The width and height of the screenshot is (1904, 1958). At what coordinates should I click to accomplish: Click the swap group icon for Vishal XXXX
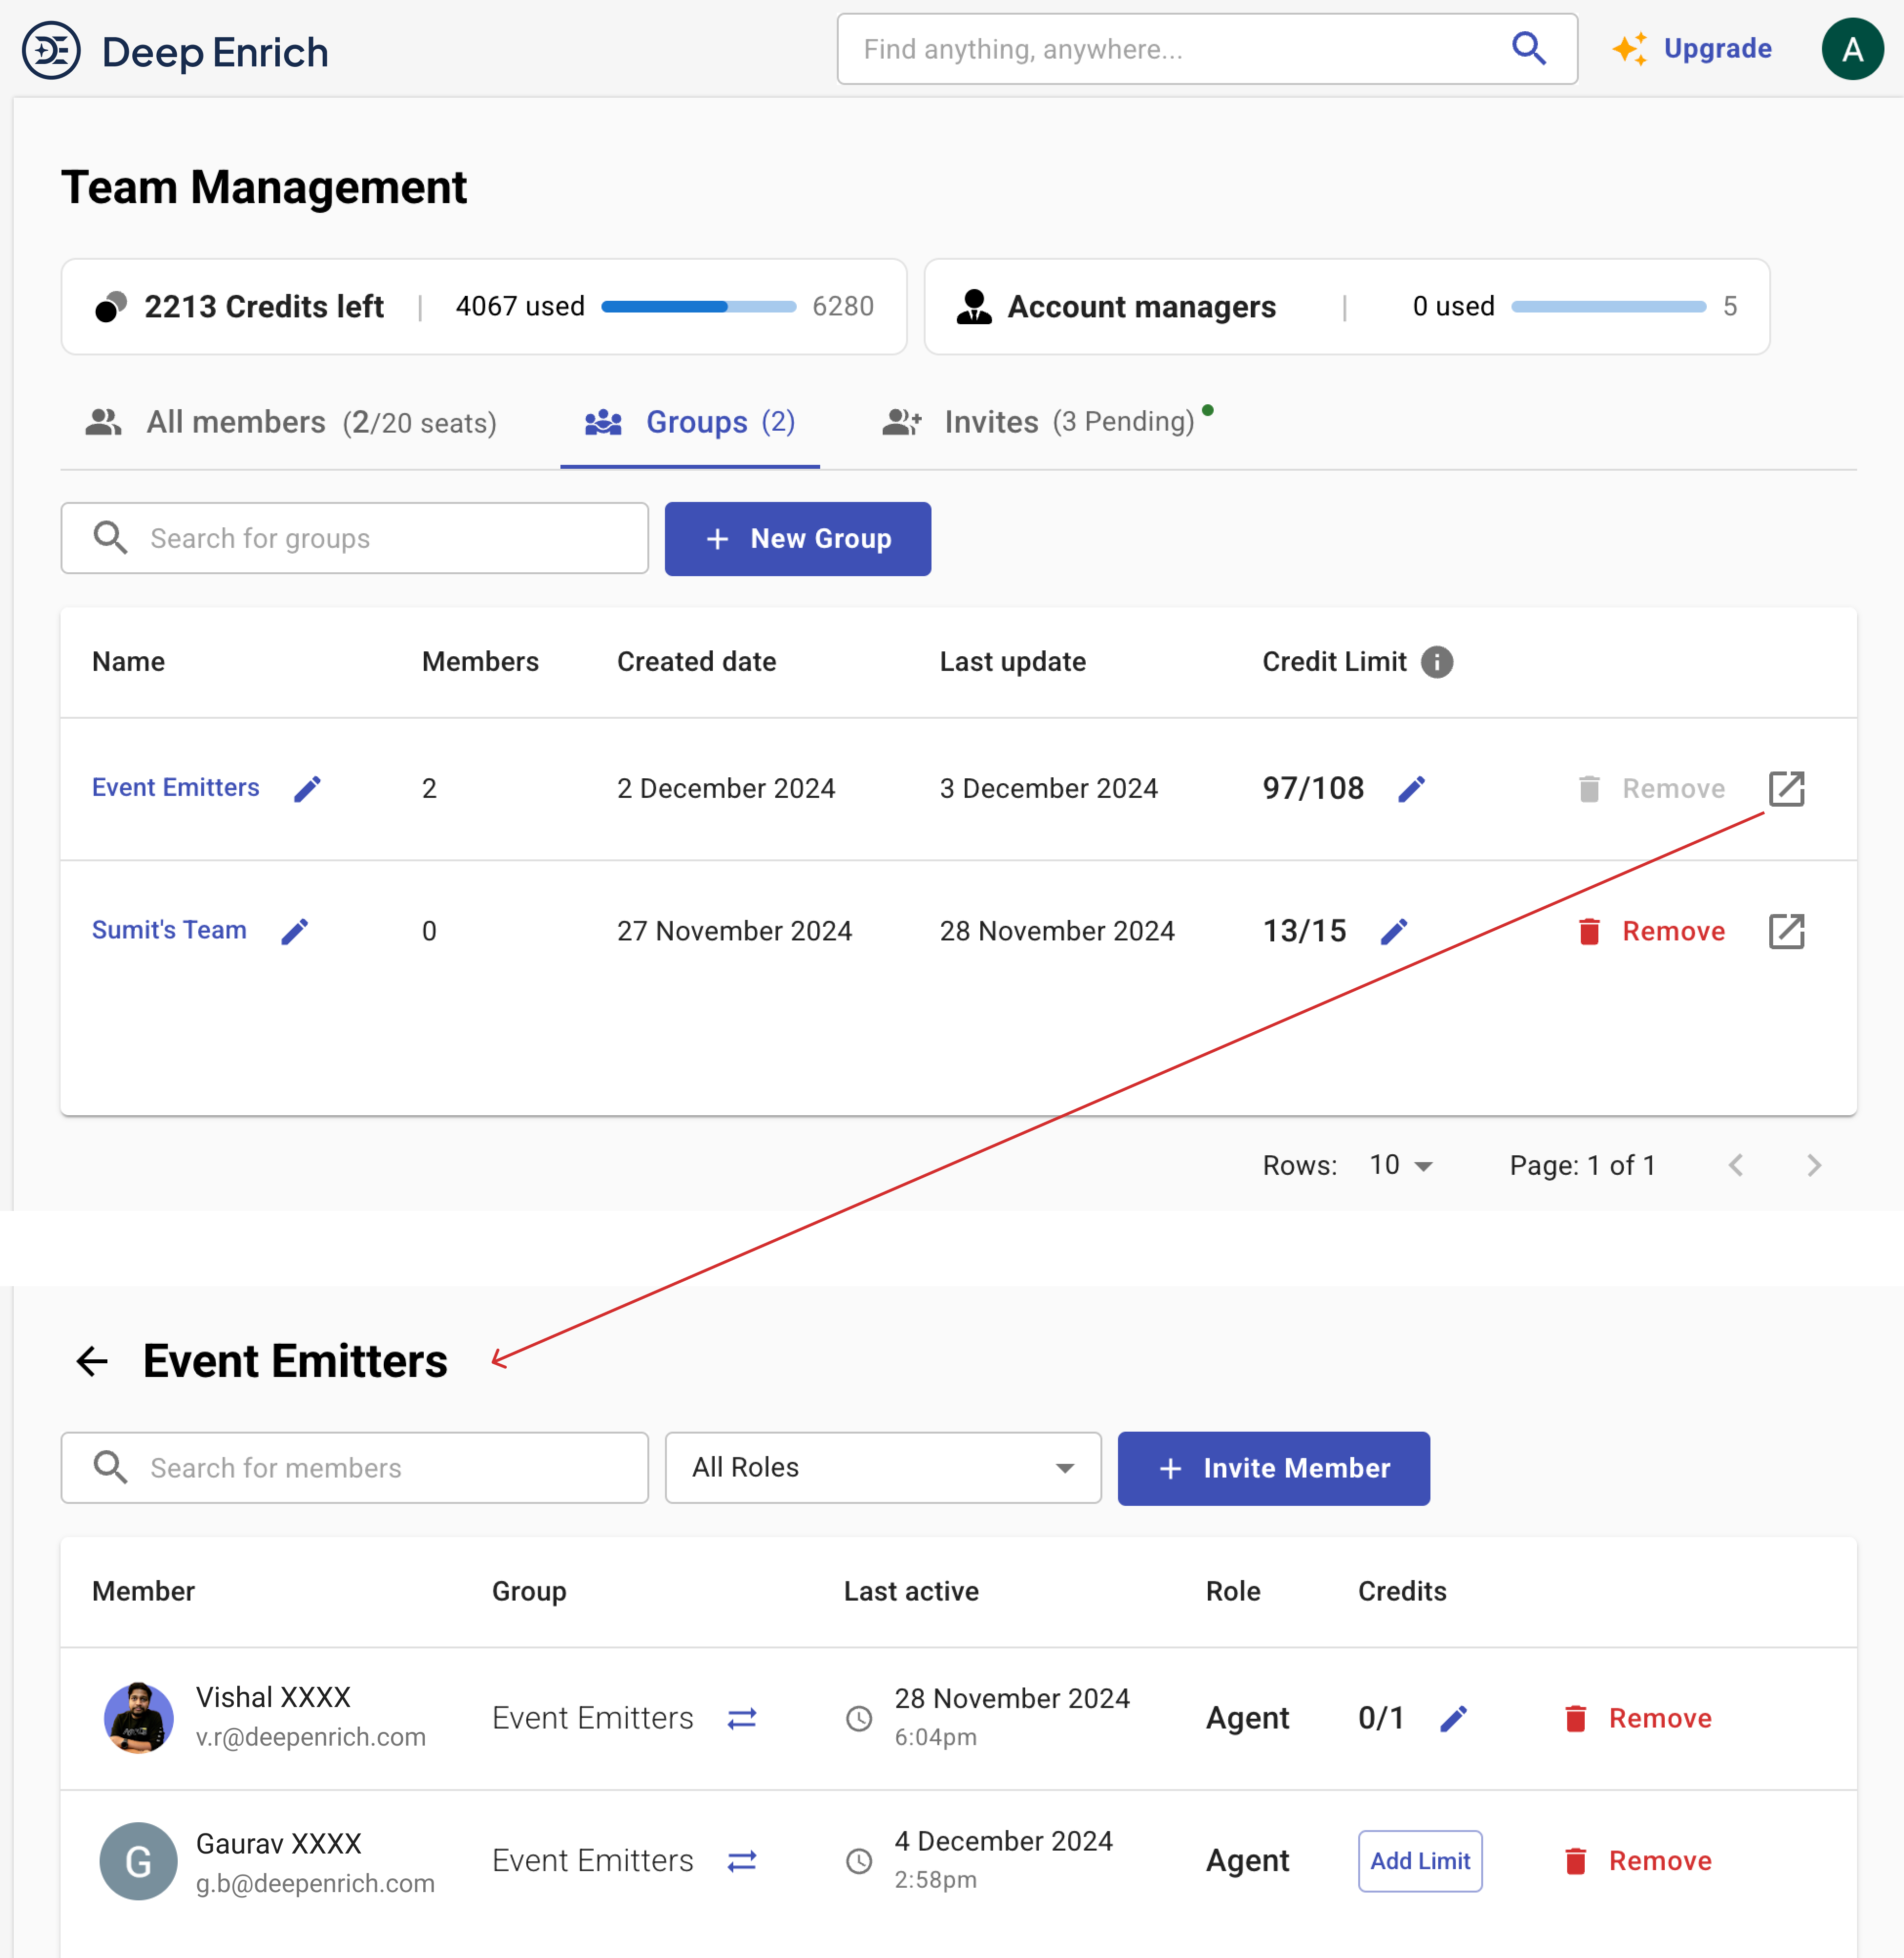pyautogui.click(x=742, y=1719)
